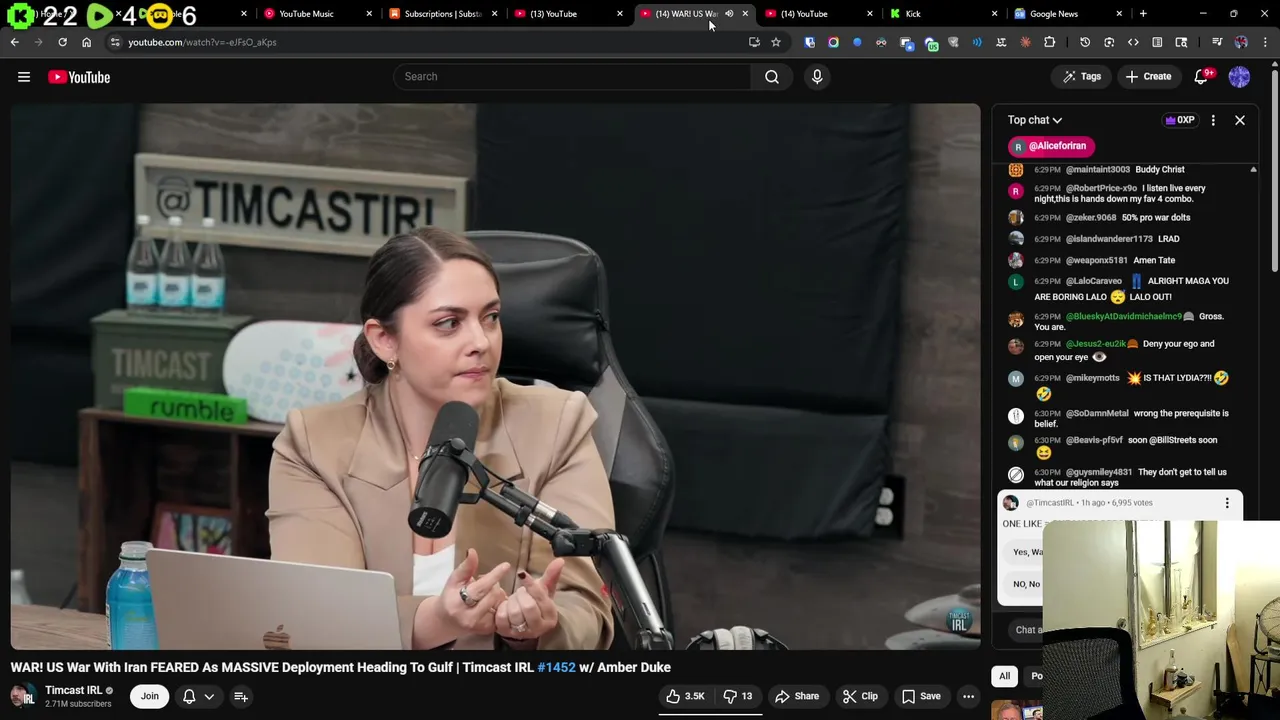1280x720 pixels.
Task: Click the icon right of subscription chevron
Action: 241,697
